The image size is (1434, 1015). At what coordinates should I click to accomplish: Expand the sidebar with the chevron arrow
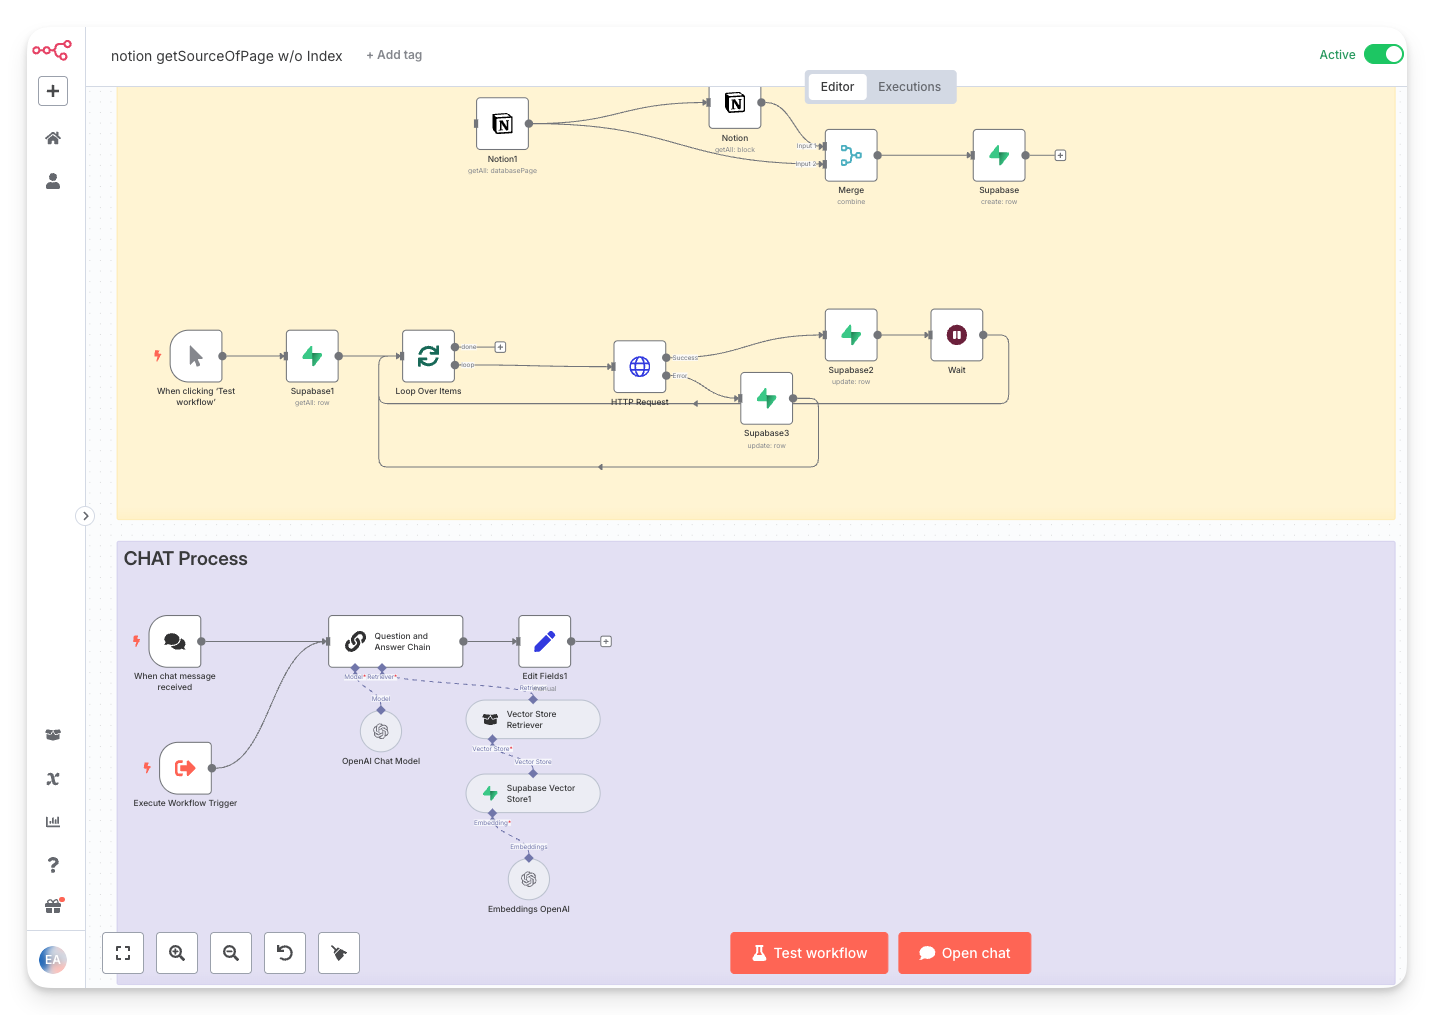point(85,515)
